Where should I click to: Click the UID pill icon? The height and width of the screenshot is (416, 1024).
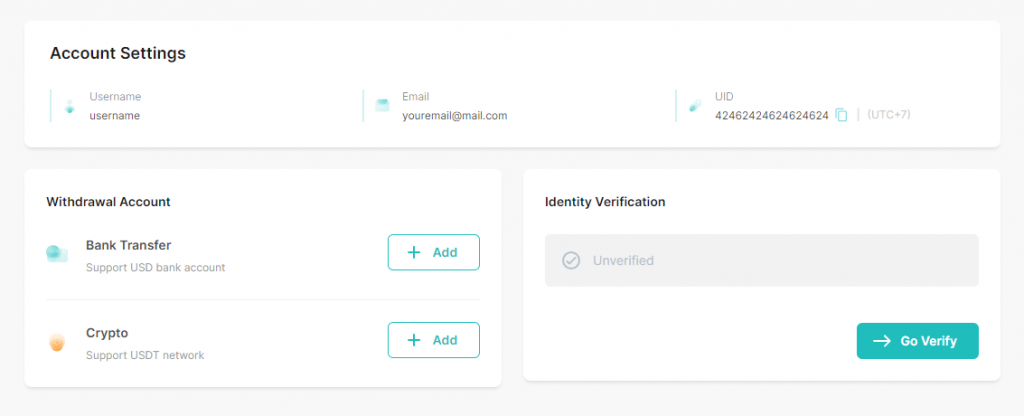(695, 106)
